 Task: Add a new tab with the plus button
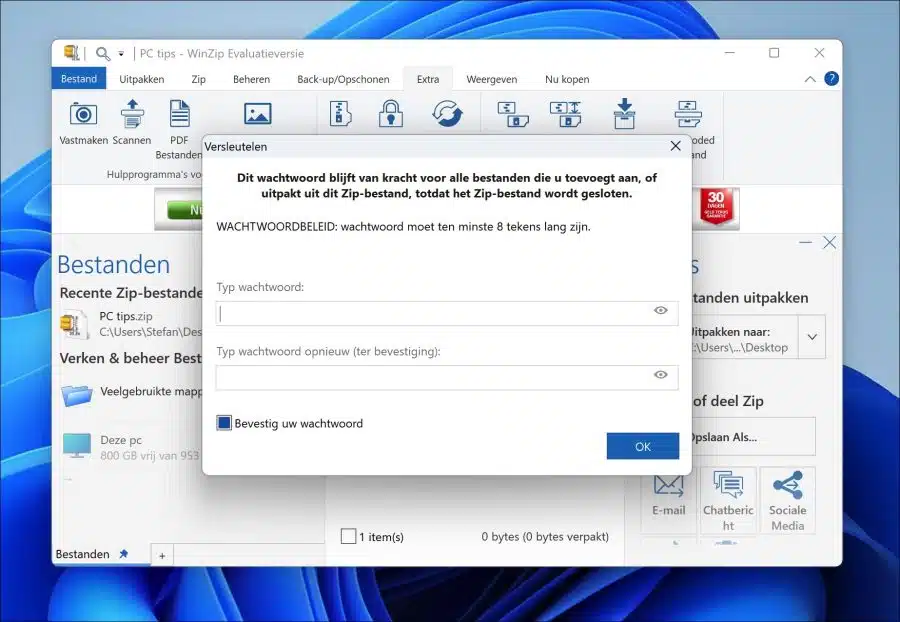point(162,555)
